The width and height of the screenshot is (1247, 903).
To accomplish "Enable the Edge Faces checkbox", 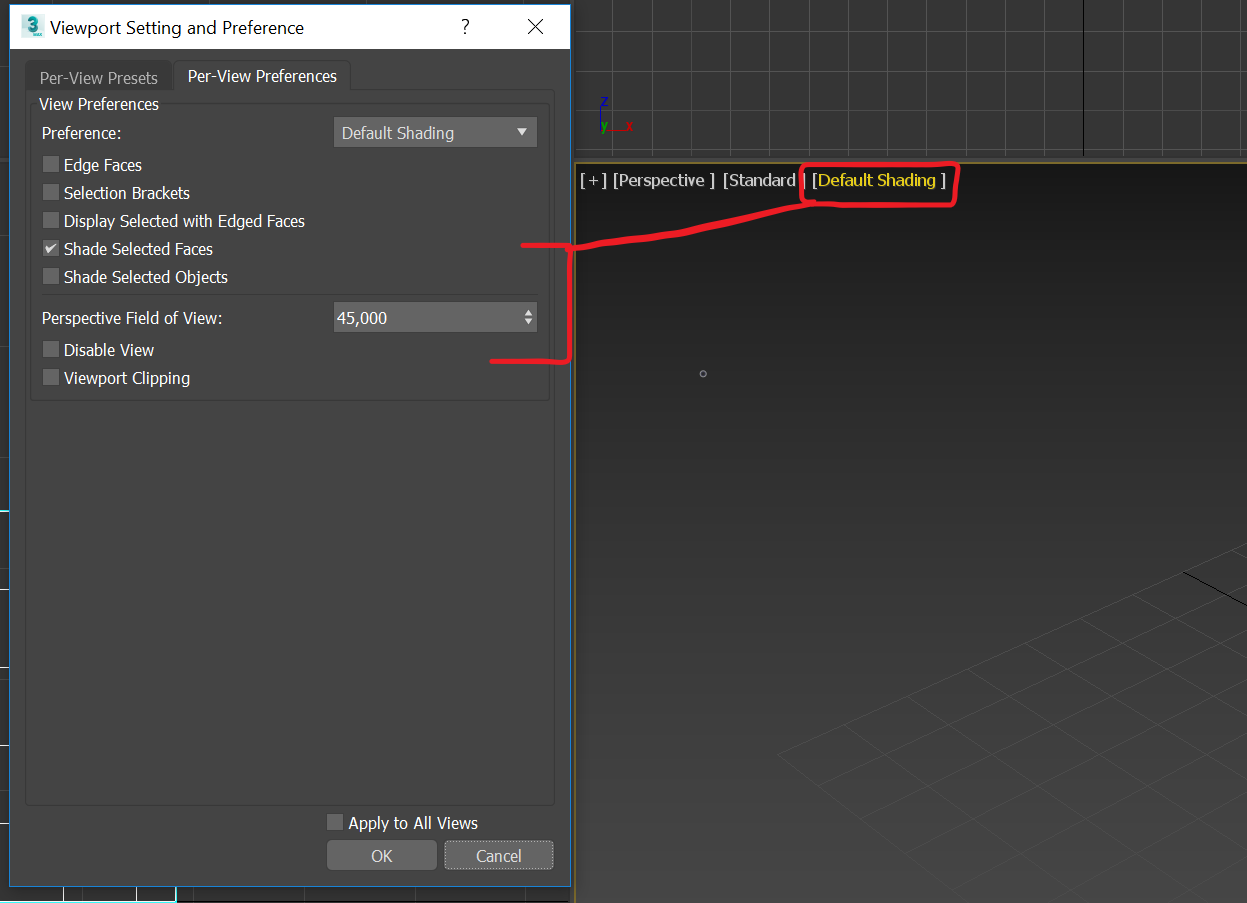I will 51,165.
